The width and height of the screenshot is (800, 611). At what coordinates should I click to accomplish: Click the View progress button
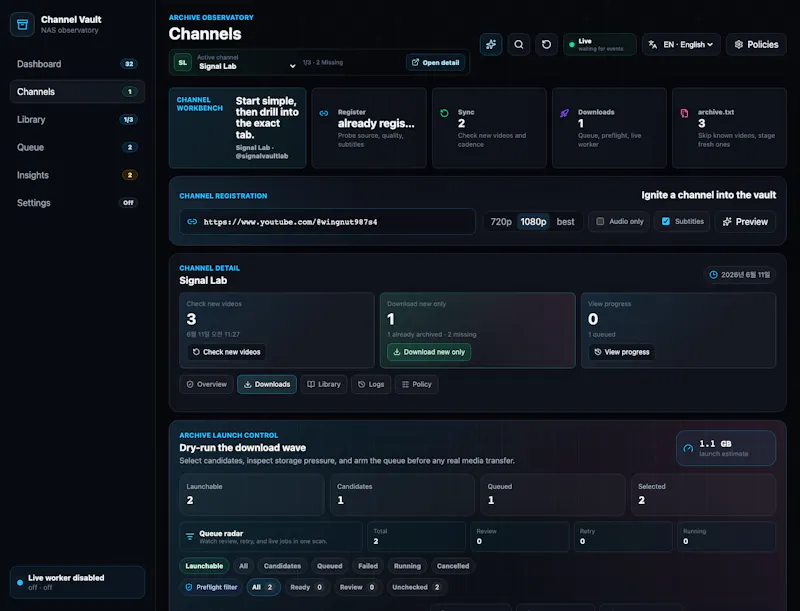pos(621,352)
